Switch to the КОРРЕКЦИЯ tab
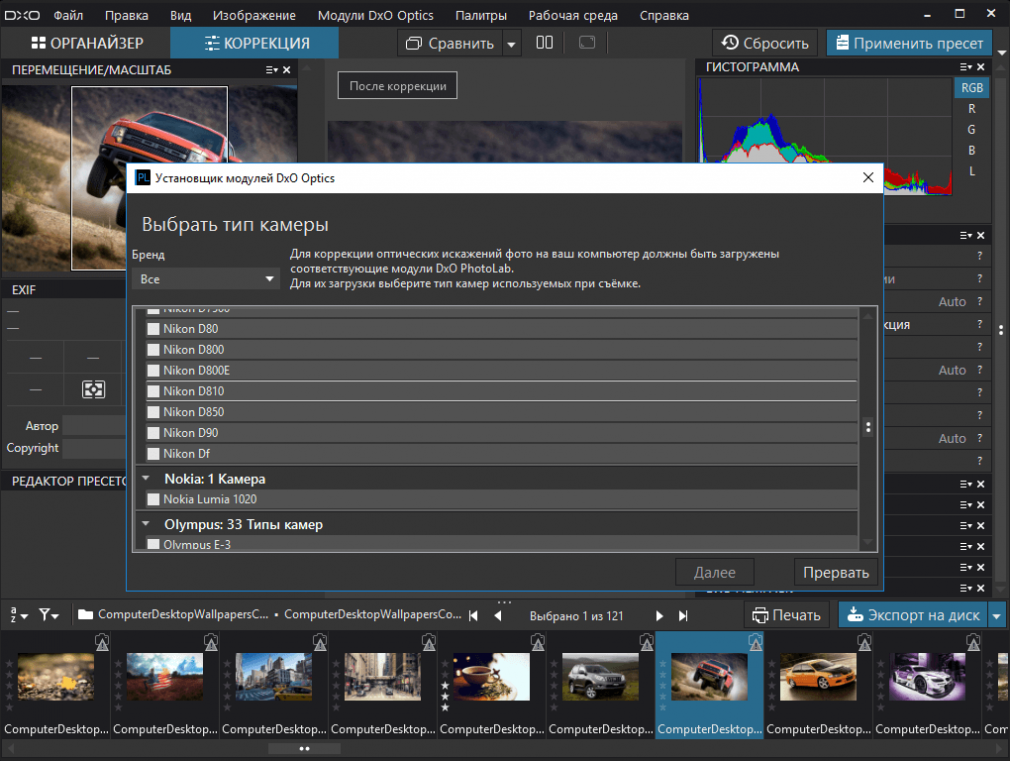 pos(255,43)
